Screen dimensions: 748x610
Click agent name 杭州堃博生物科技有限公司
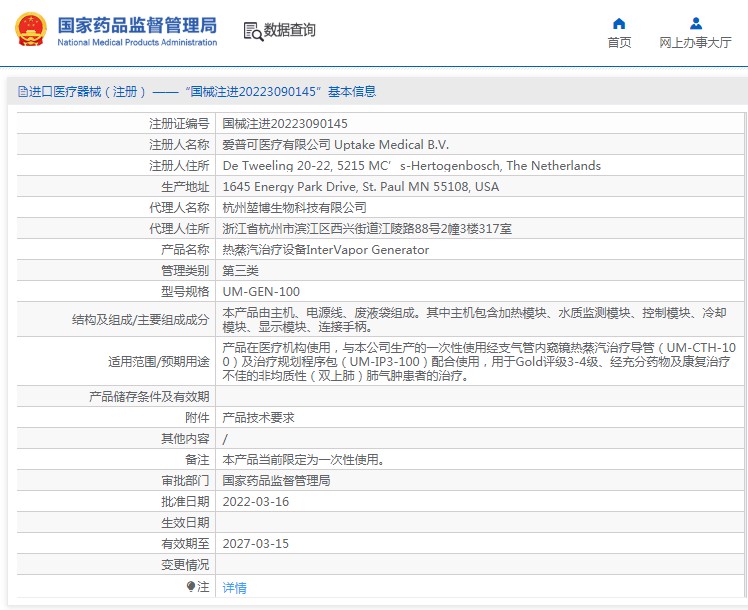pyautogui.click(x=294, y=208)
